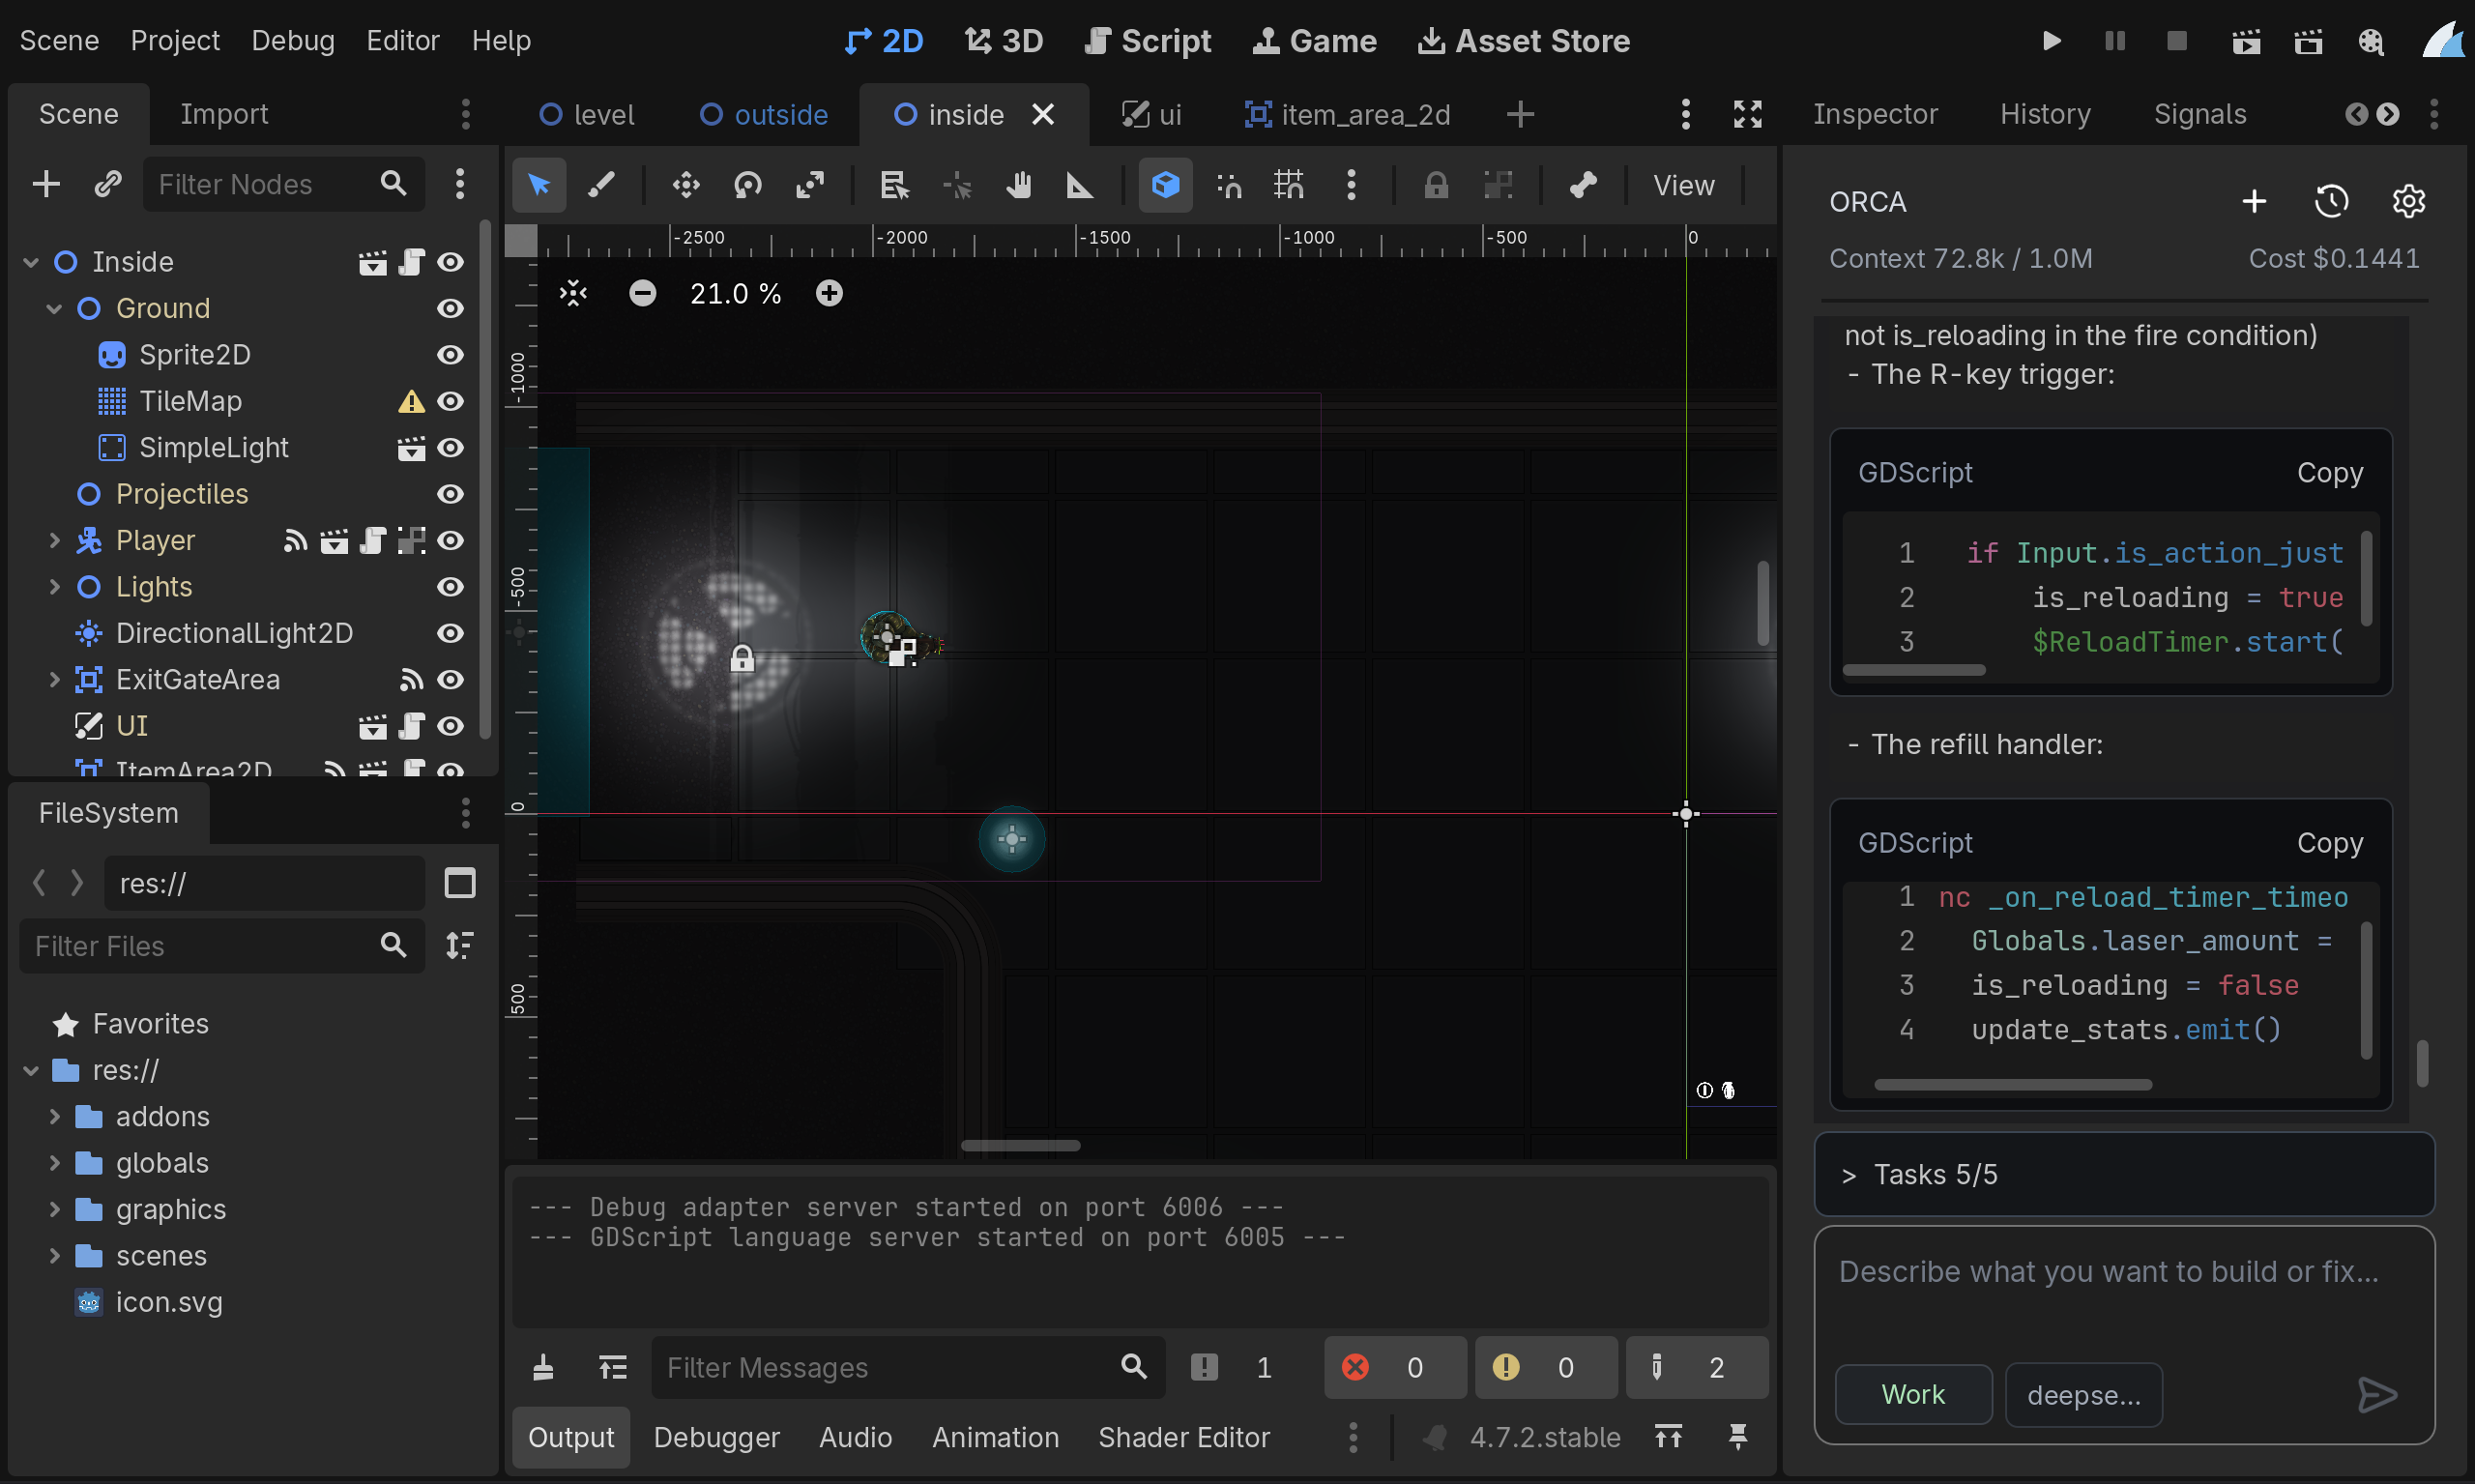Hide the Projectiles node
Viewport: 2475px width, 1484px height.
point(451,494)
